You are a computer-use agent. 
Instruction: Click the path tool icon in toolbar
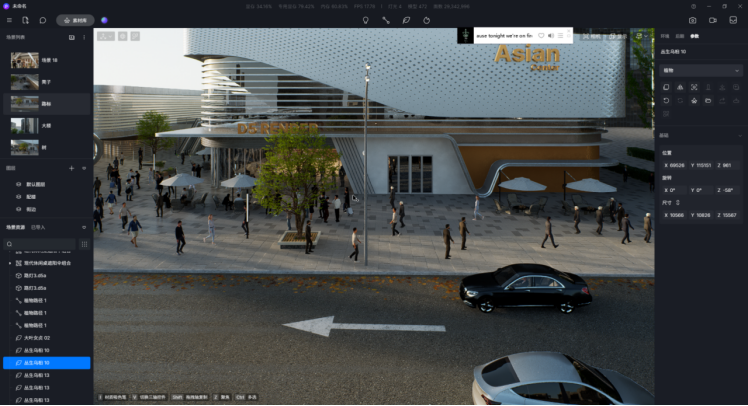coord(386,19)
